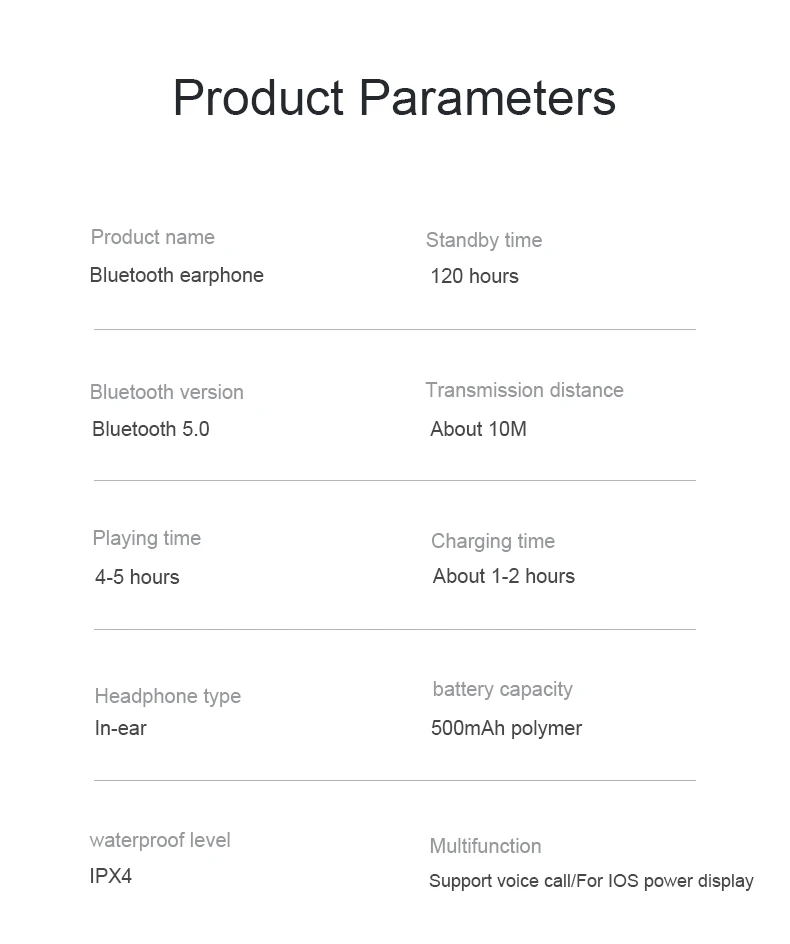Select the battery capacity label
Screen dimensions: 790x944
point(502,689)
